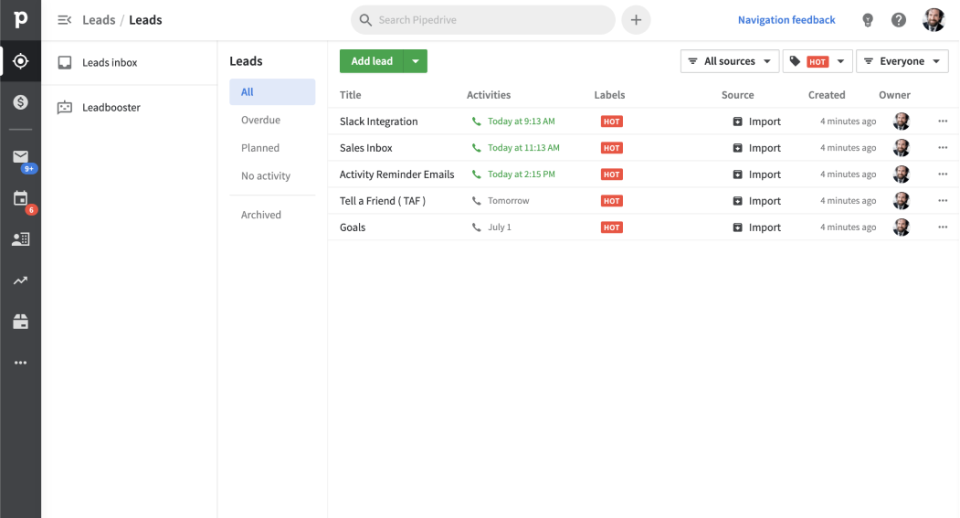The height and width of the screenshot is (518, 960).
Task: Select the All leads filter
Action: 272,92
